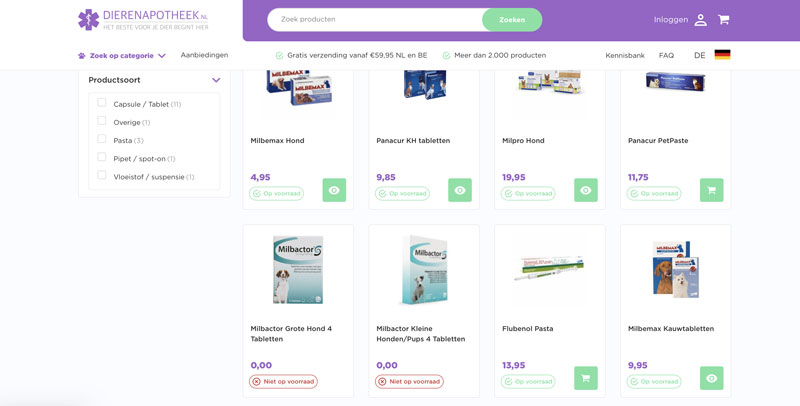Open the user account icon beside Inloggen
The height and width of the screenshot is (406, 800).
pos(701,20)
